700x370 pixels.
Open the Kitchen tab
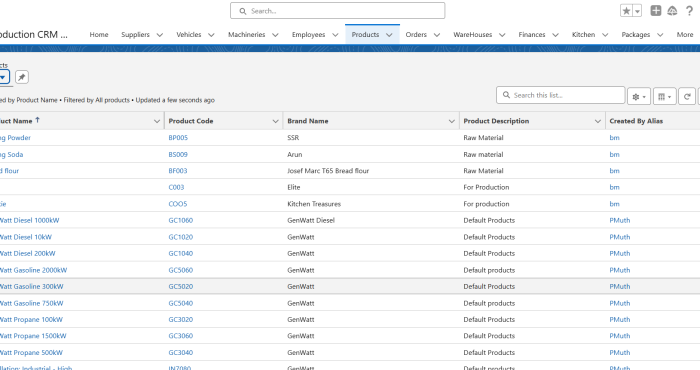(x=583, y=34)
